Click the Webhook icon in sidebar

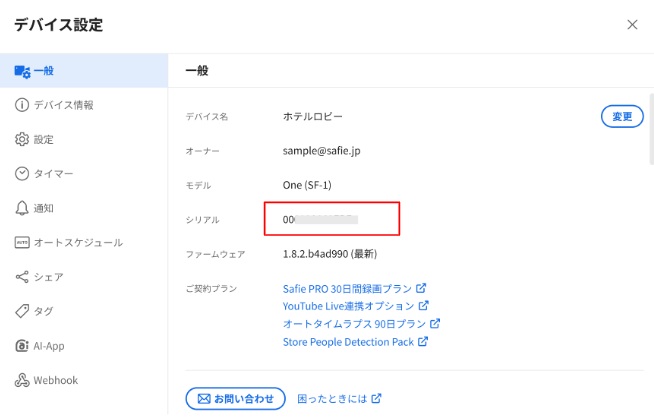(x=22, y=380)
